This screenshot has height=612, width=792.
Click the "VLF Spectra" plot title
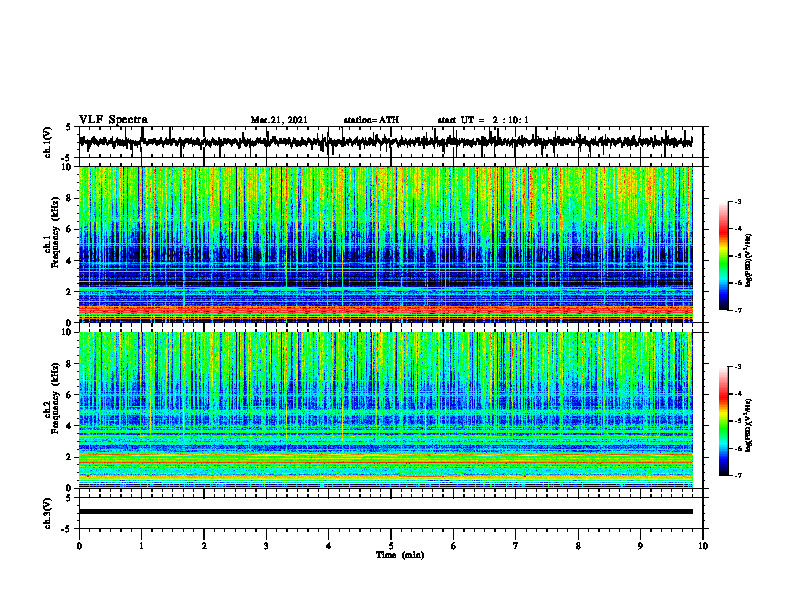tap(113, 120)
